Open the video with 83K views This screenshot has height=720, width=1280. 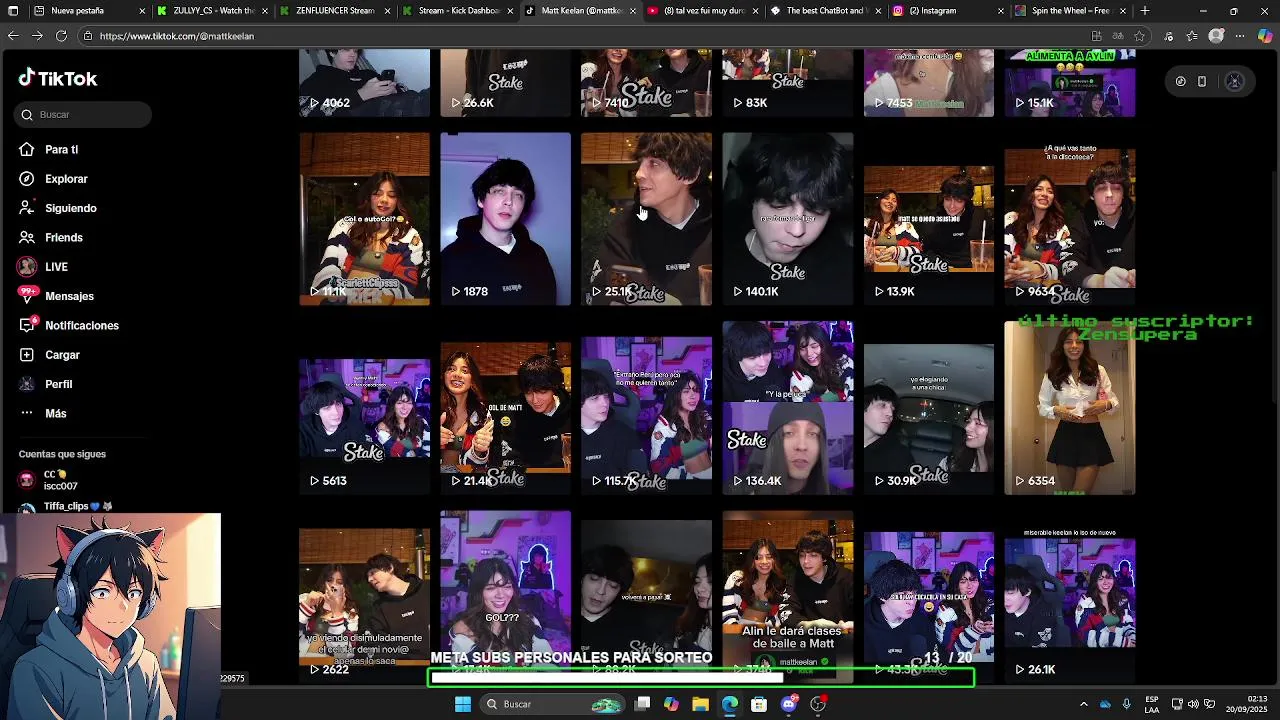(x=788, y=83)
